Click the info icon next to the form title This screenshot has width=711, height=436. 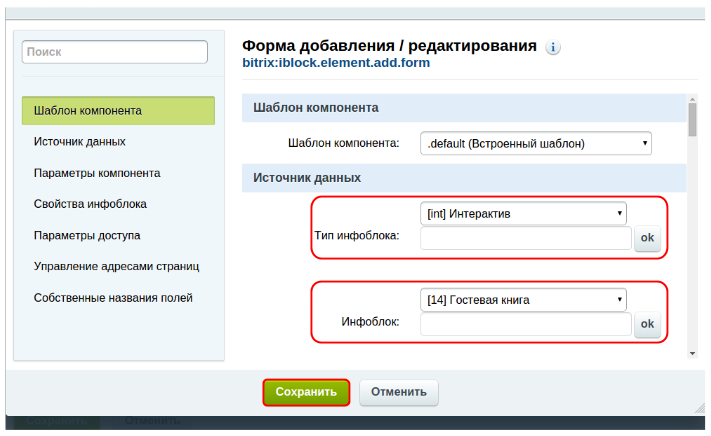pyautogui.click(x=553, y=47)
